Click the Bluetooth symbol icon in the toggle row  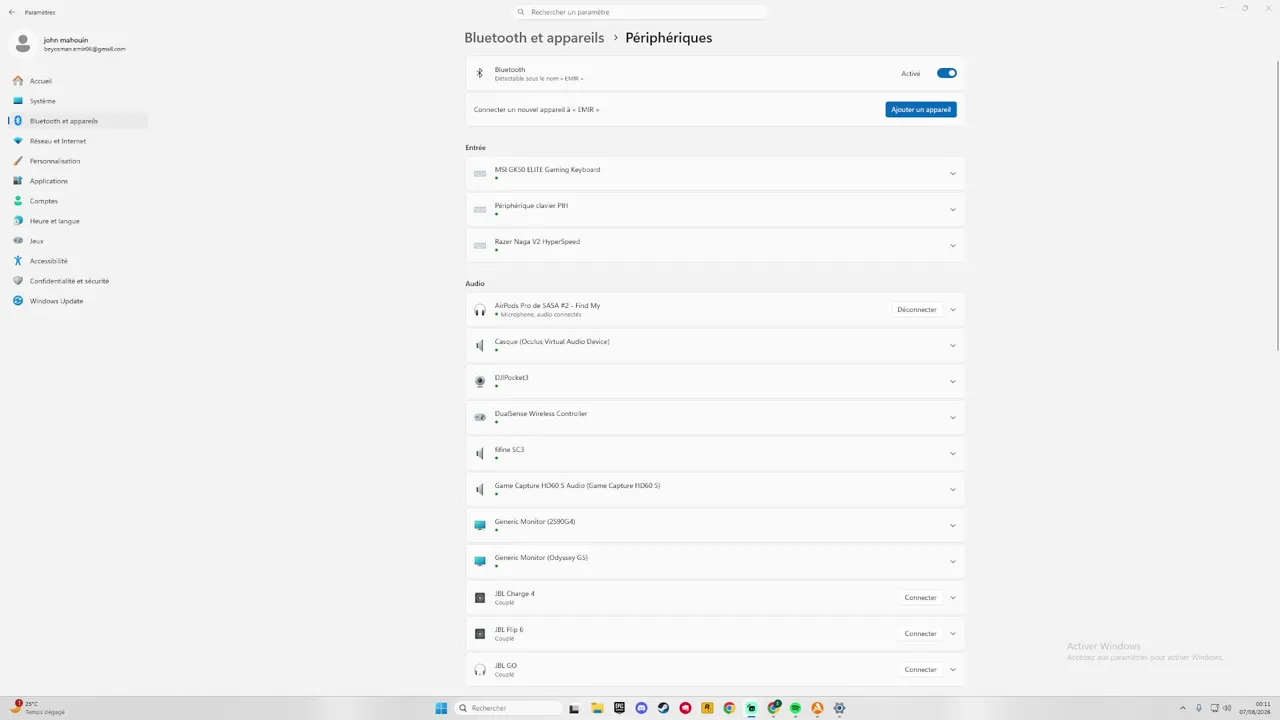point(480,73)
